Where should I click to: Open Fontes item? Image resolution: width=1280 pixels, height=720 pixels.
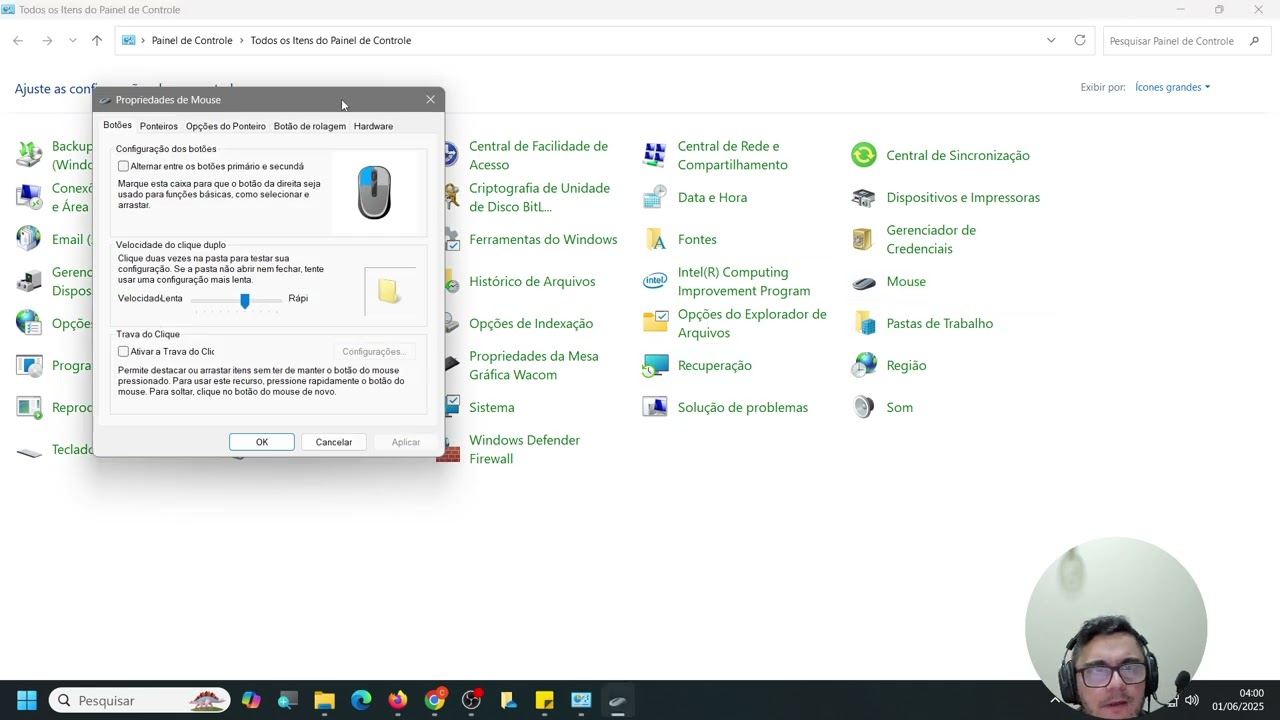click(x=697, y=239)
